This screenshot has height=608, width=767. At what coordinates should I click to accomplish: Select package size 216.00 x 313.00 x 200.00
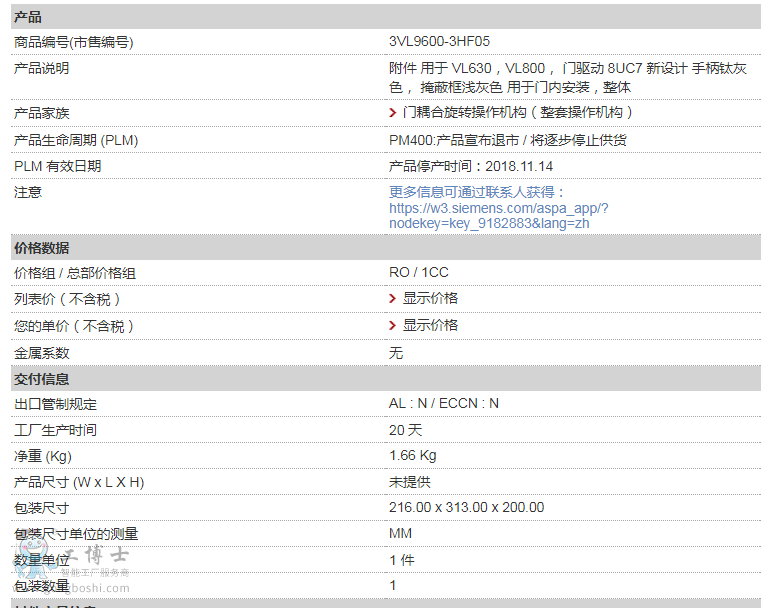click(x=466, y=507)
